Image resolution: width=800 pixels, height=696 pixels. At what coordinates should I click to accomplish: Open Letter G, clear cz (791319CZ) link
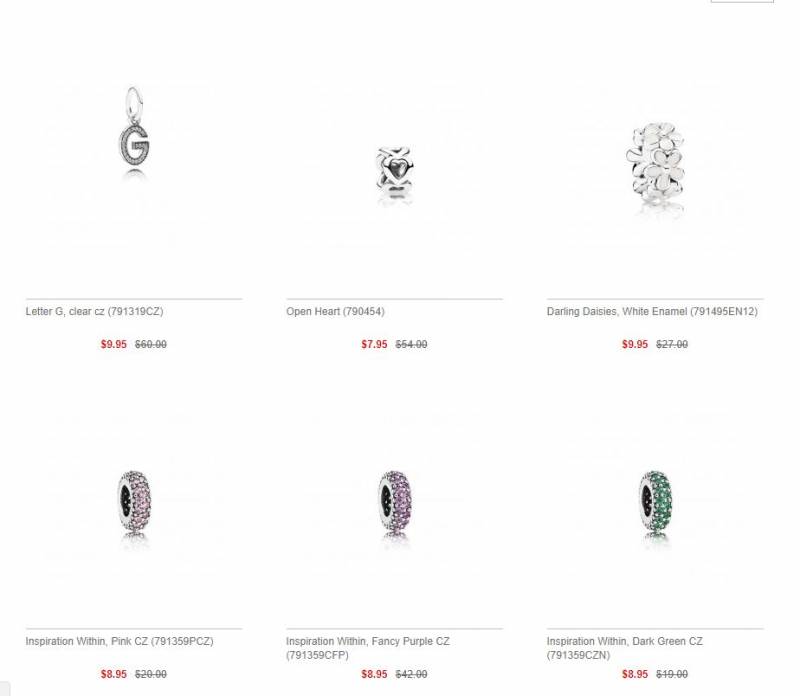click(94, 311)
